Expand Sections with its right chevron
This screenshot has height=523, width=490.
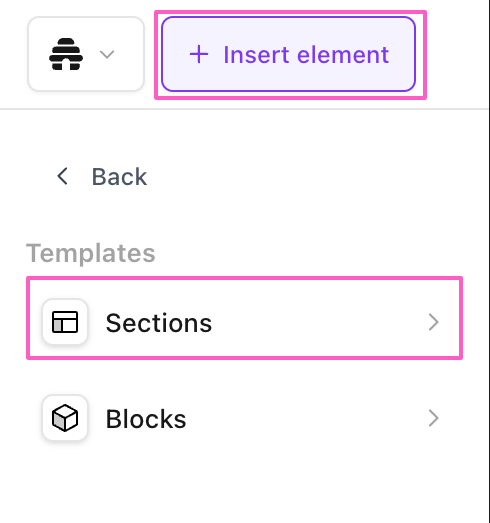[x=433, y=322]
